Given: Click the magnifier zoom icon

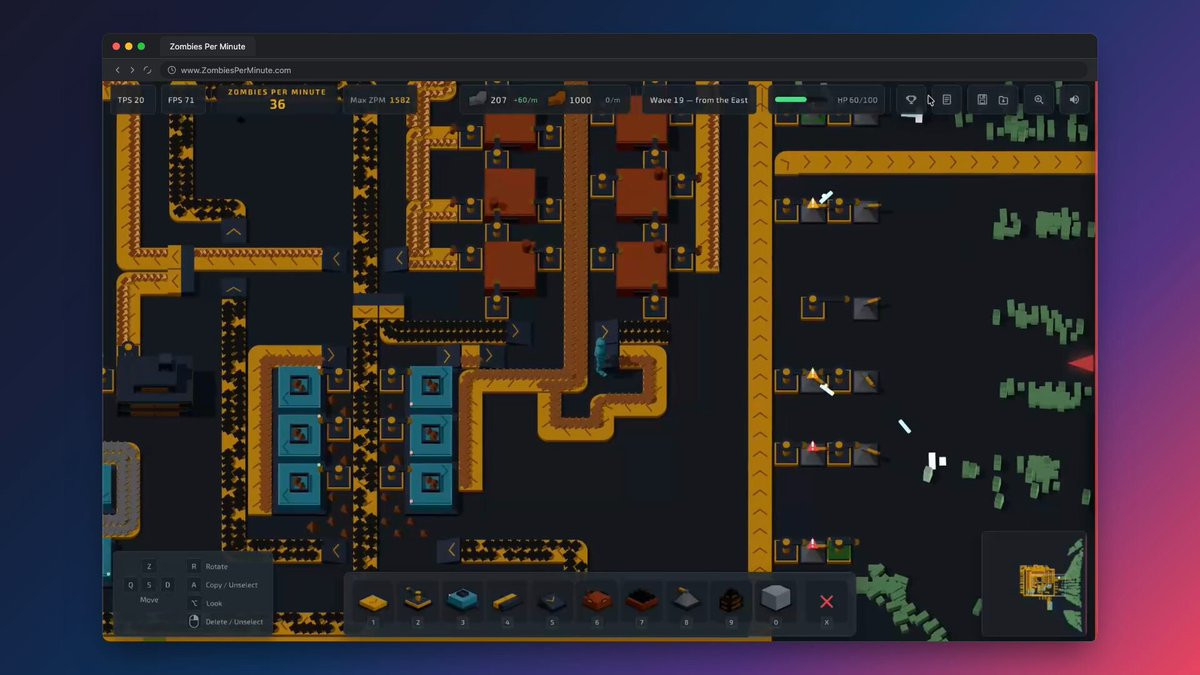Looking at the screenshot, I should 1039,100.
